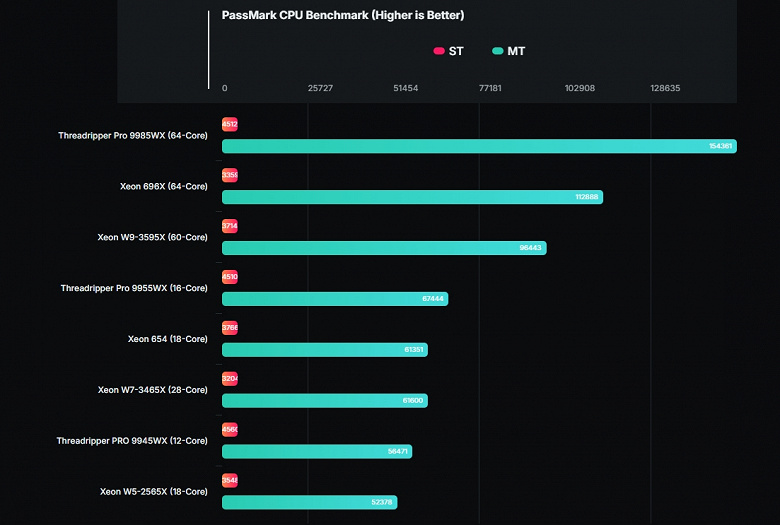This screenshot has height=525, width=780.
Task: Select the red ST bar for Xeon W9-3595X
Action: 230,226
